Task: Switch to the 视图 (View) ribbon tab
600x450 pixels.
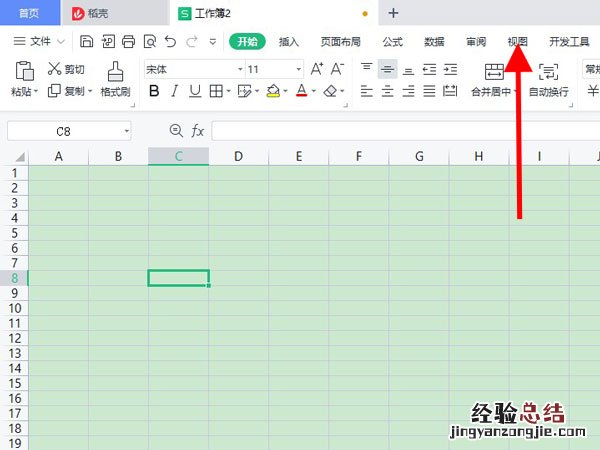Action: click(517, 42)
